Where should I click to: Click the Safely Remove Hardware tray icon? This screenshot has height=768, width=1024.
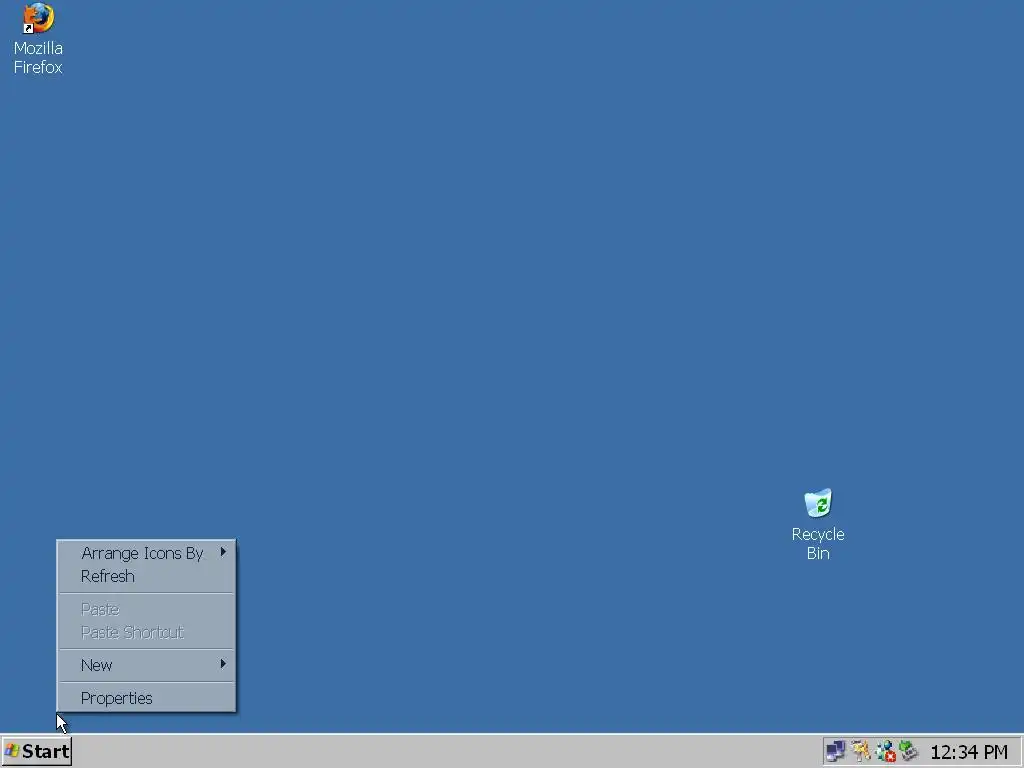tap(908, 751)
